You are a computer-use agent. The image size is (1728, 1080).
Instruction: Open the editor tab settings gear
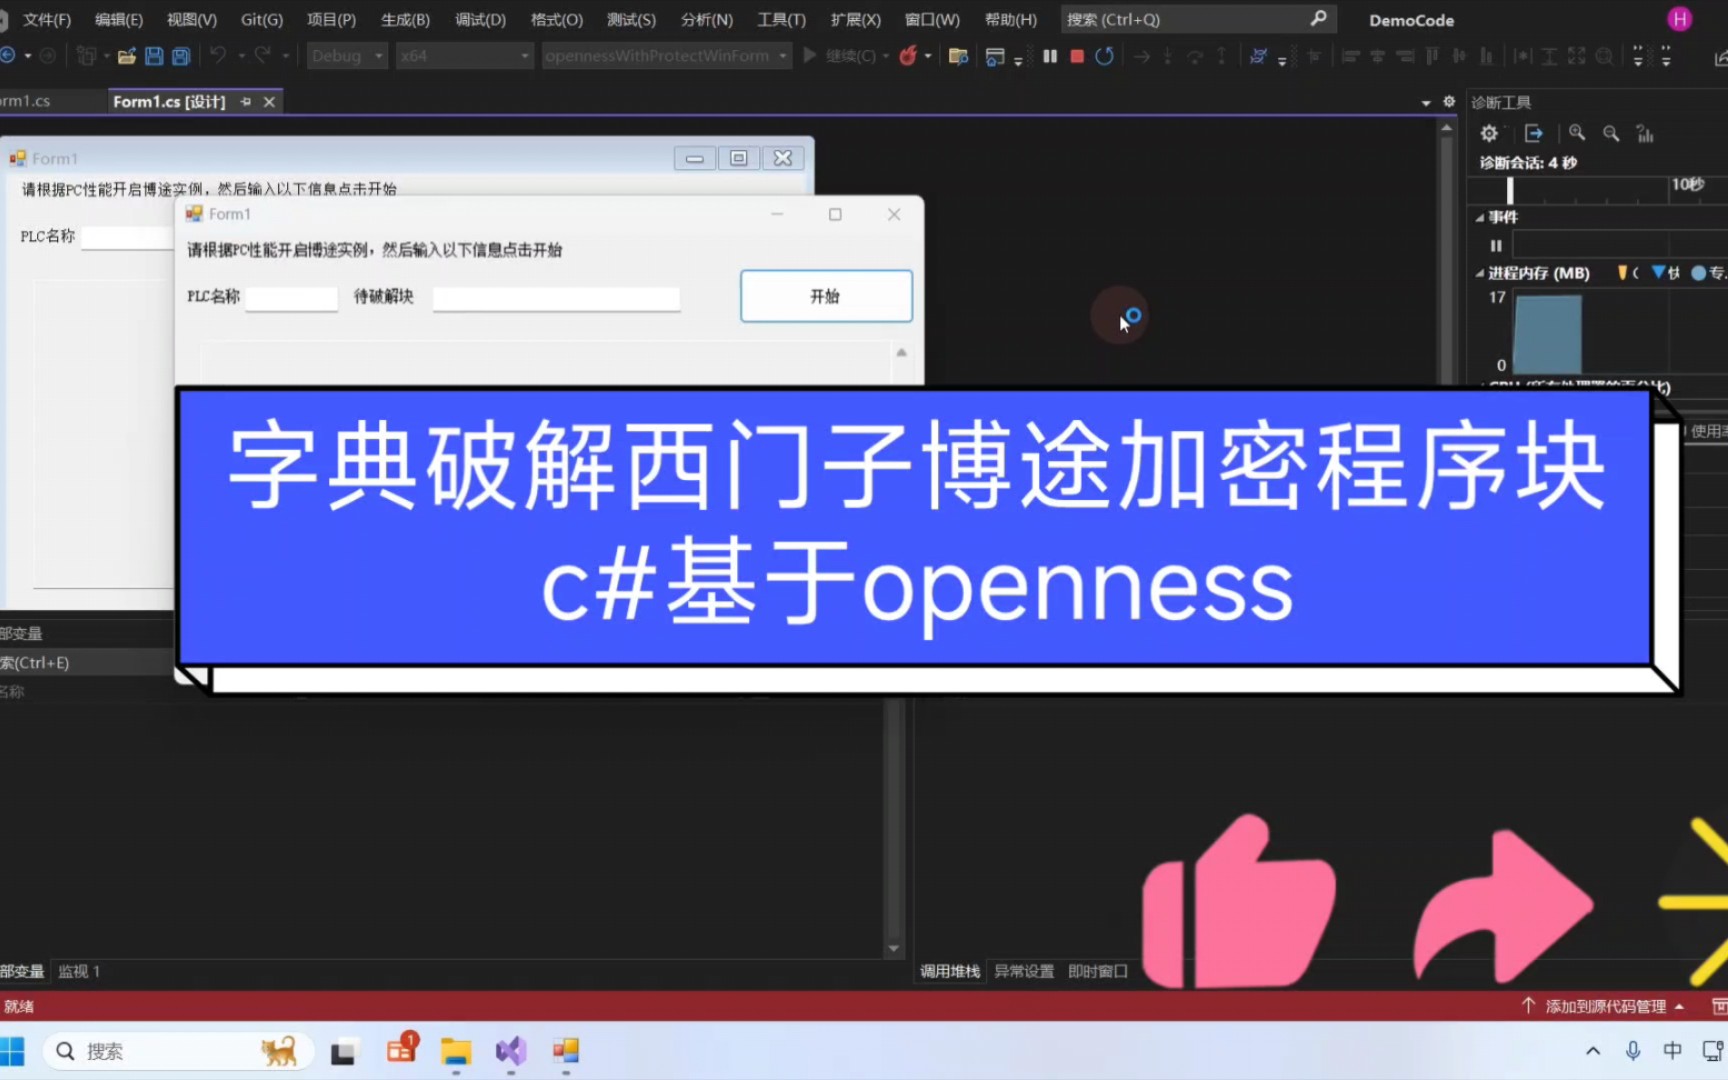click(x=1449, y=101)
